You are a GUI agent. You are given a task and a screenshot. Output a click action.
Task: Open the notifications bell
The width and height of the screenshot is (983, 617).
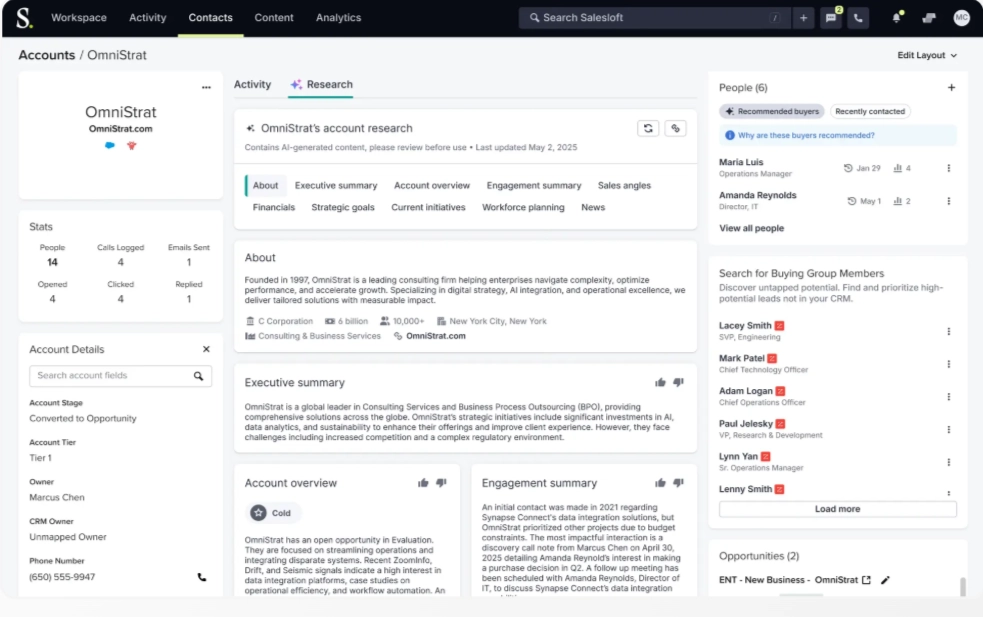click(896, 18)
